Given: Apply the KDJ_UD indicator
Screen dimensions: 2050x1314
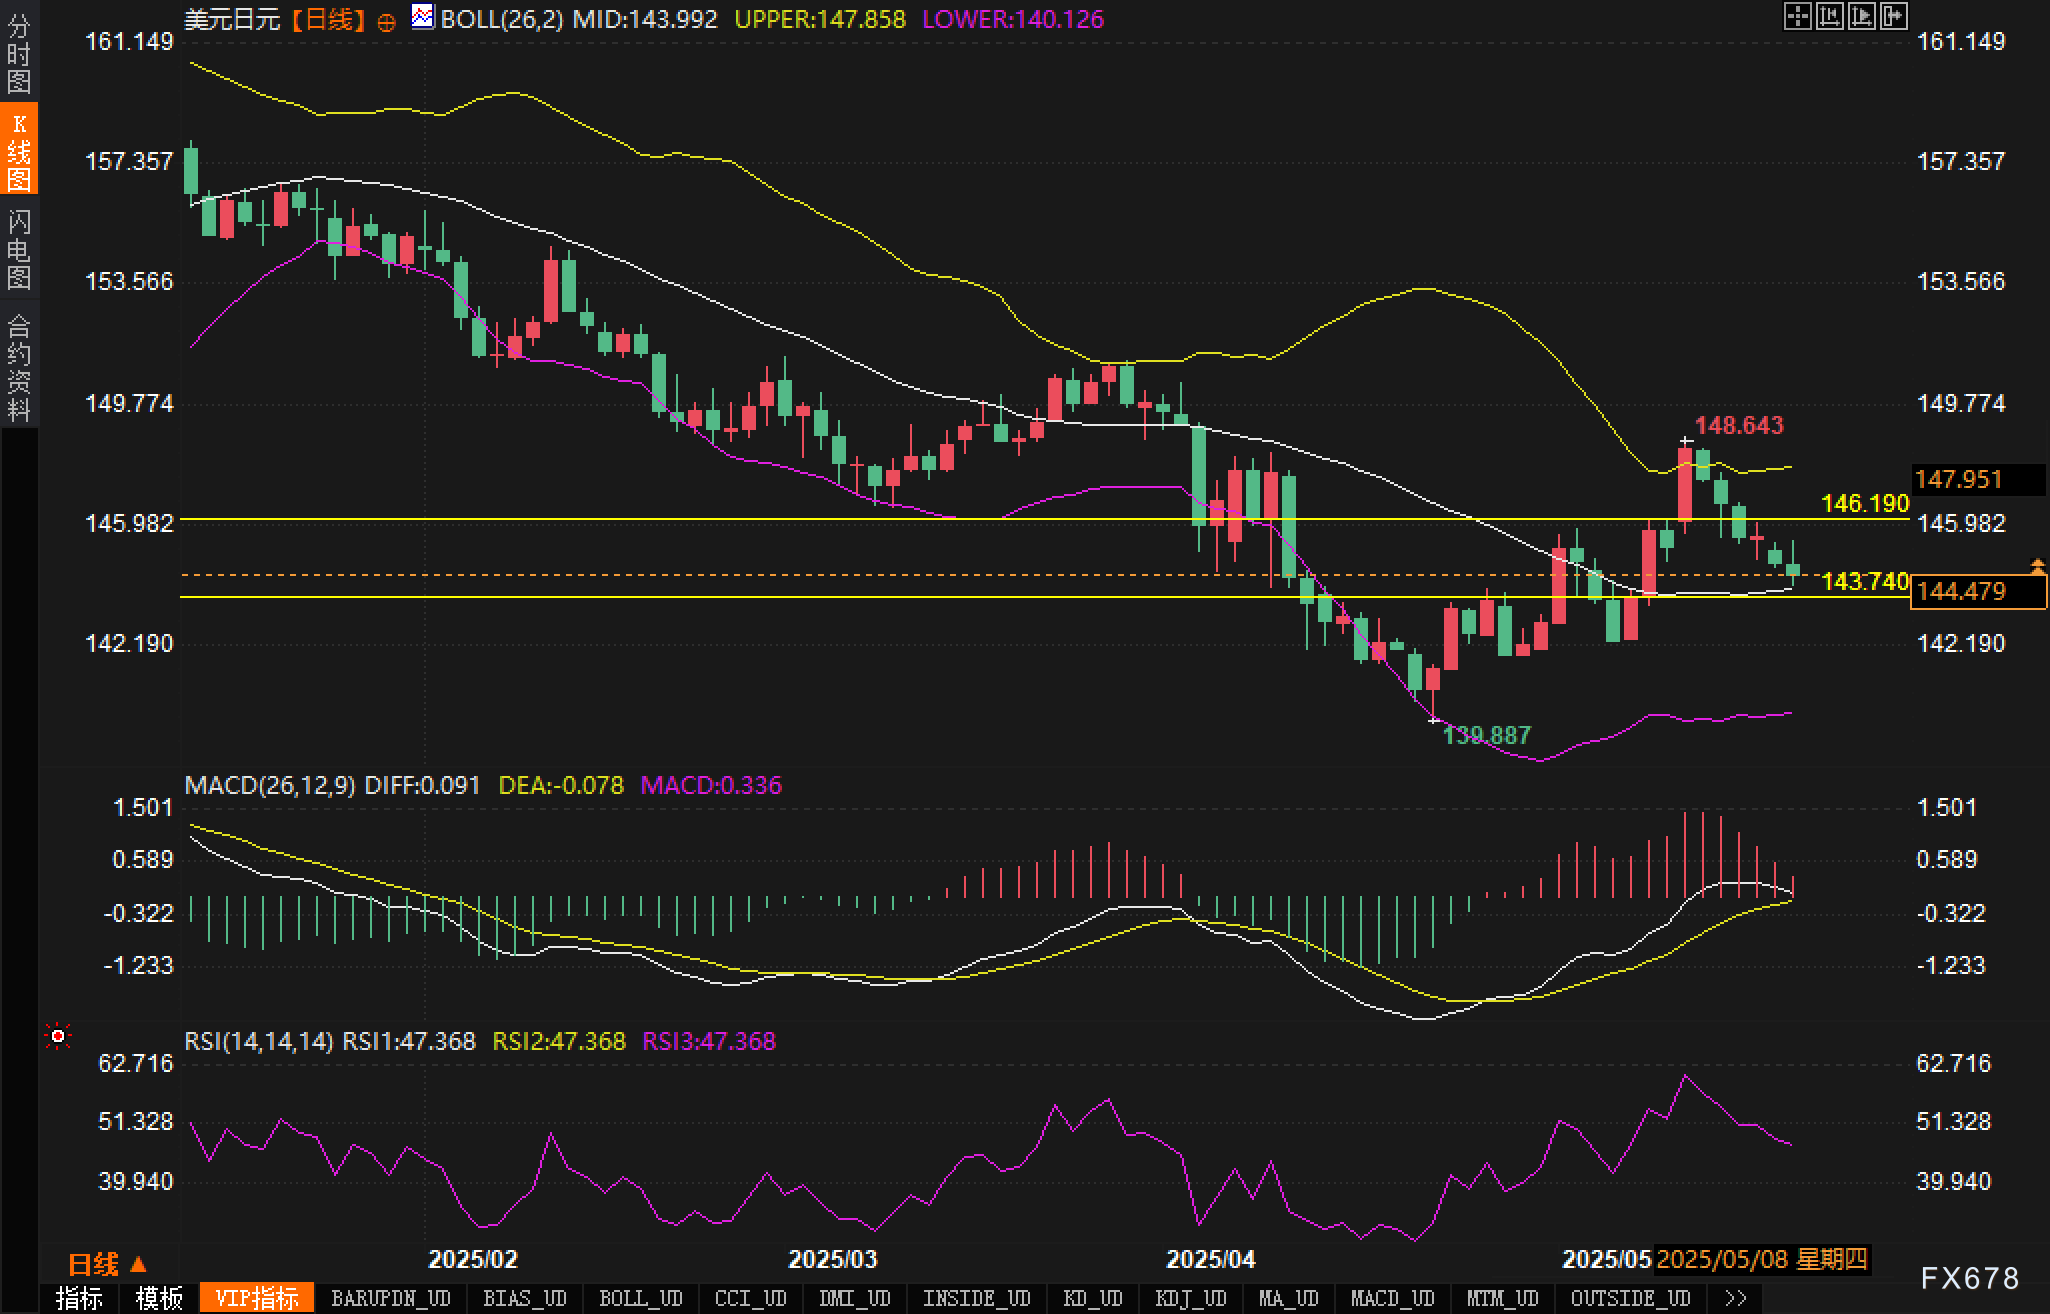Looking at the screenshot, I should coord(1190,1298).
